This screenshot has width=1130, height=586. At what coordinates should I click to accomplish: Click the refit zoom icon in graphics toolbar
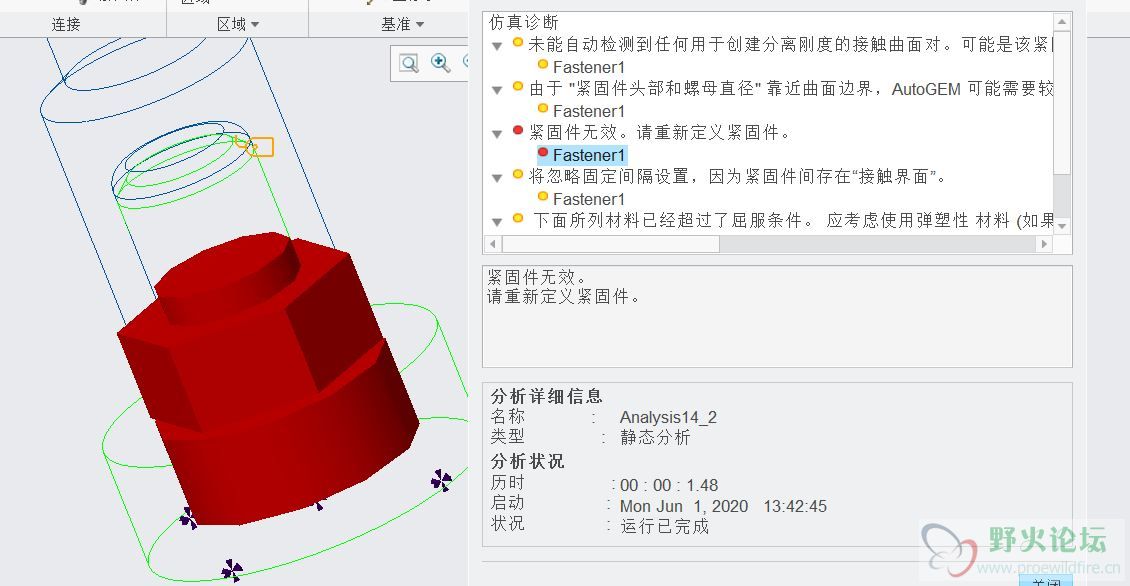409,63
